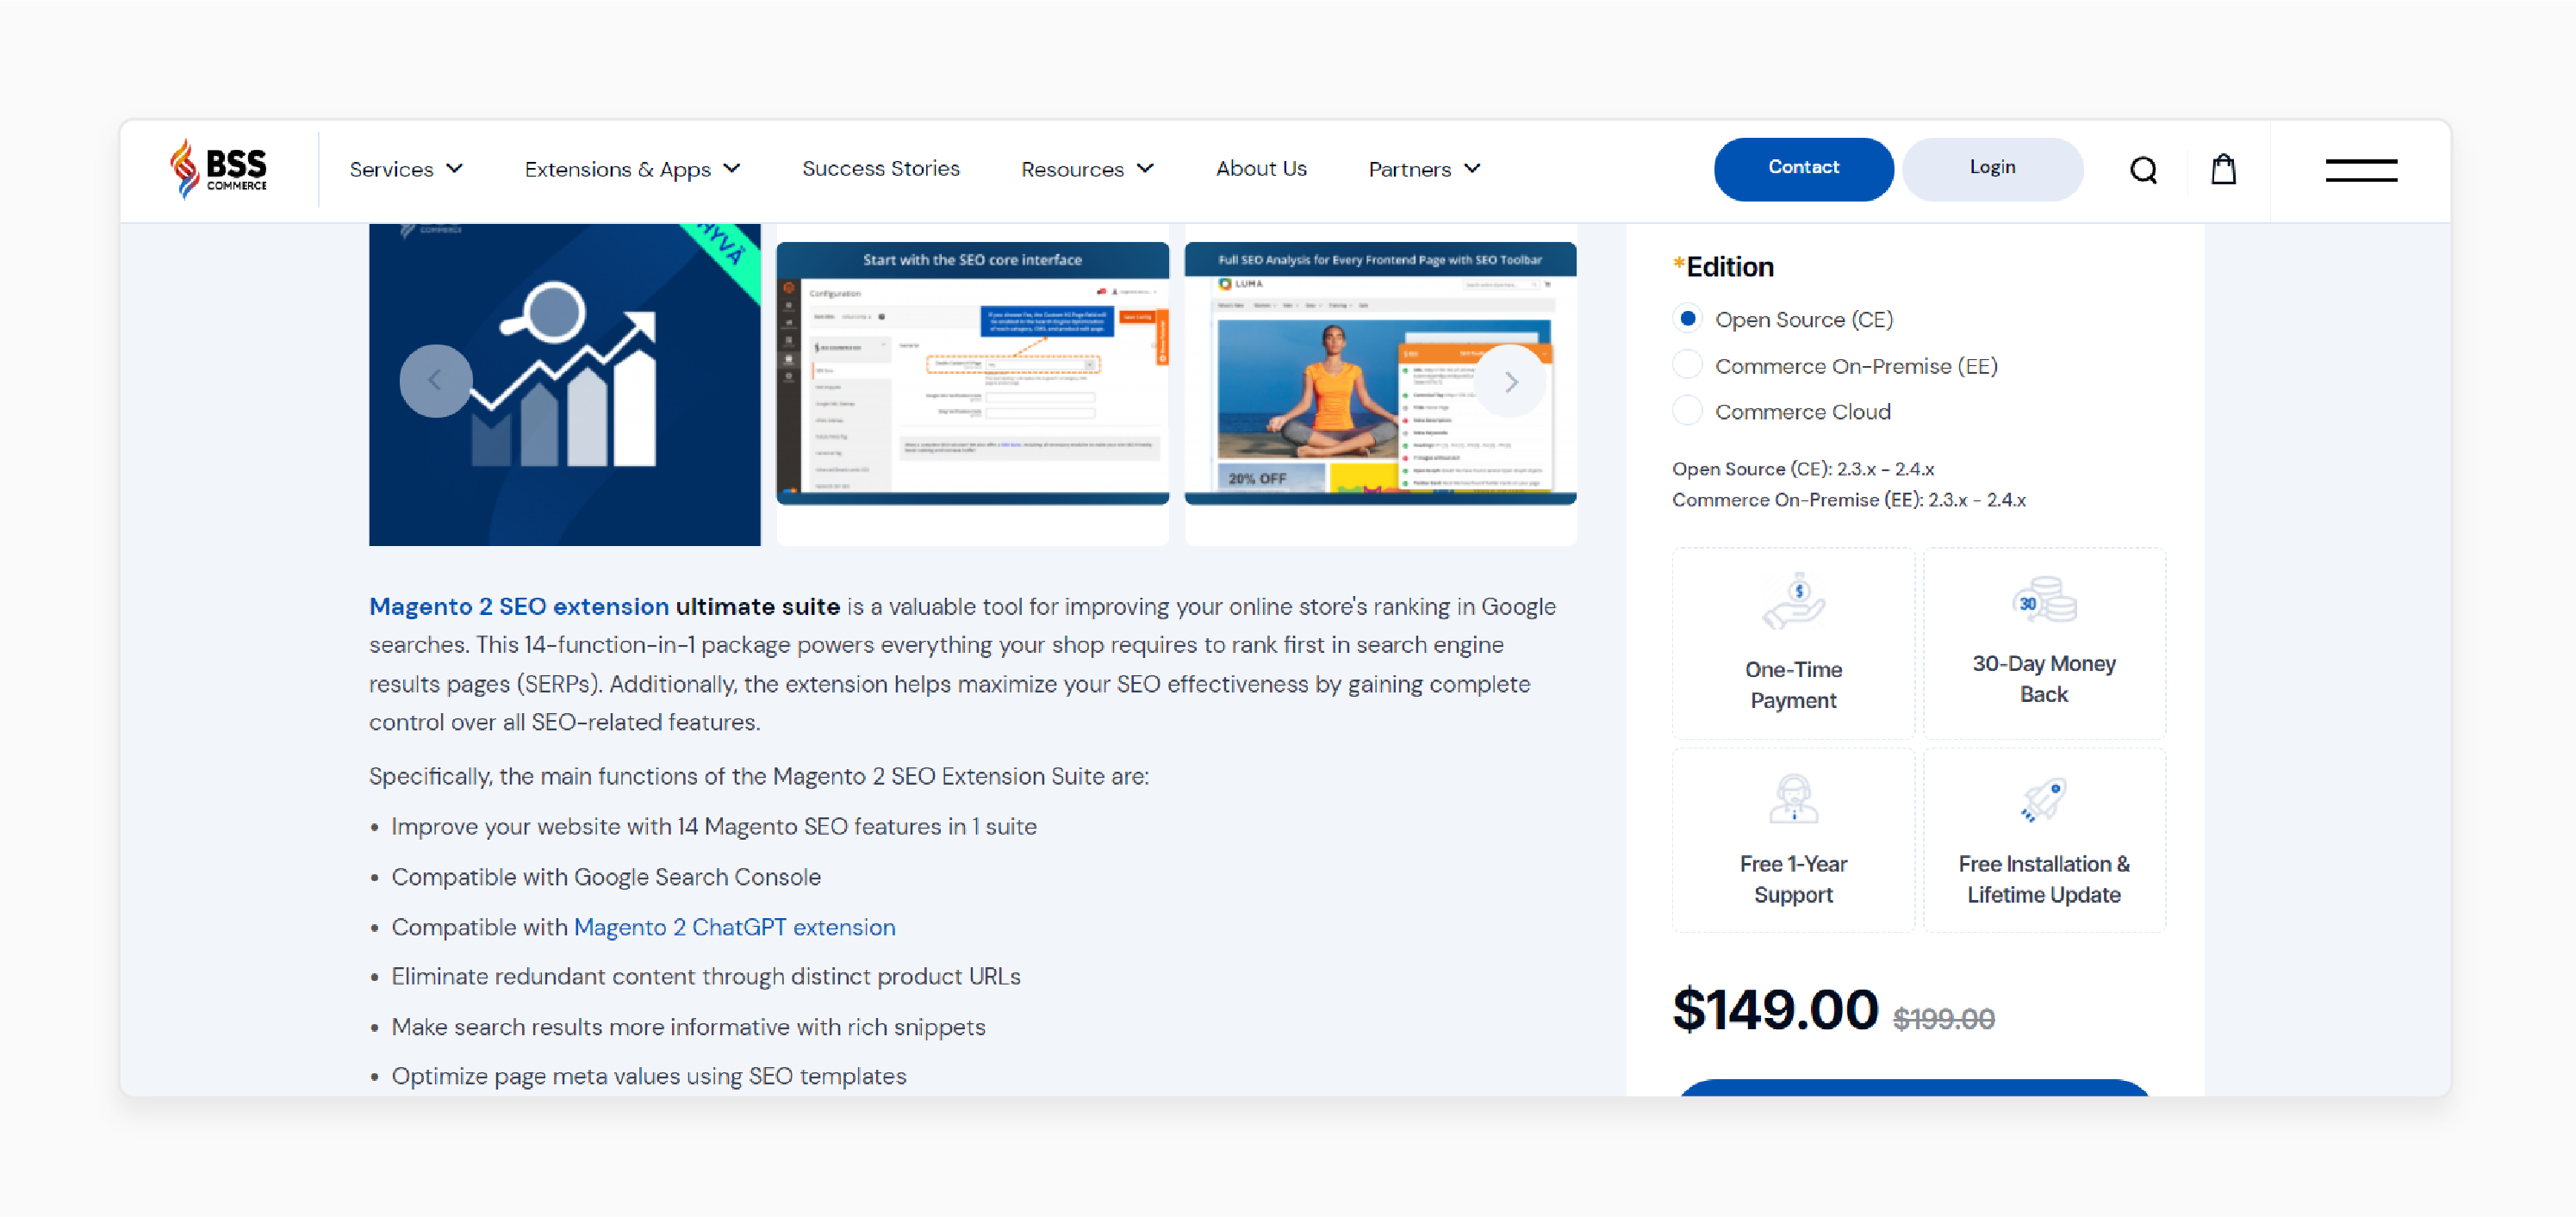
Task: Click the Free Installation & Lifetime Update label
Action: pyautogui.click(x=2043, y=879)
